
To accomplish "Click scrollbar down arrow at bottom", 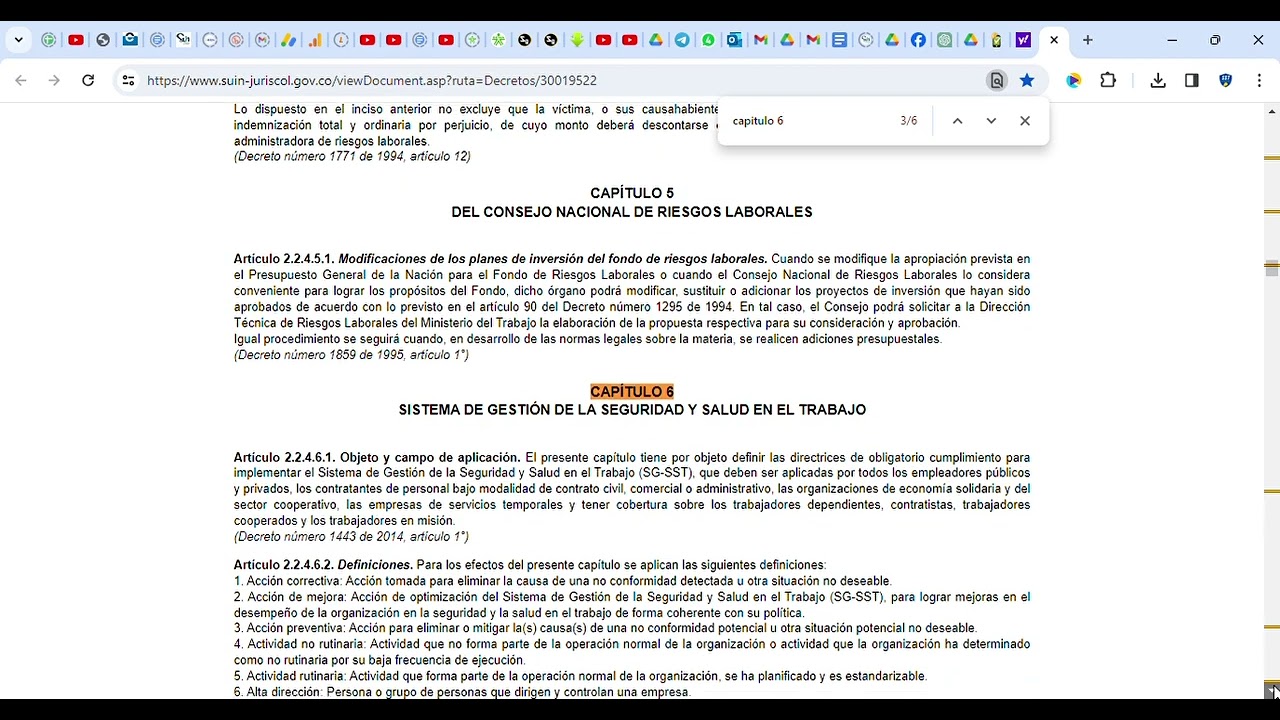I will (x=1272, y=691).
